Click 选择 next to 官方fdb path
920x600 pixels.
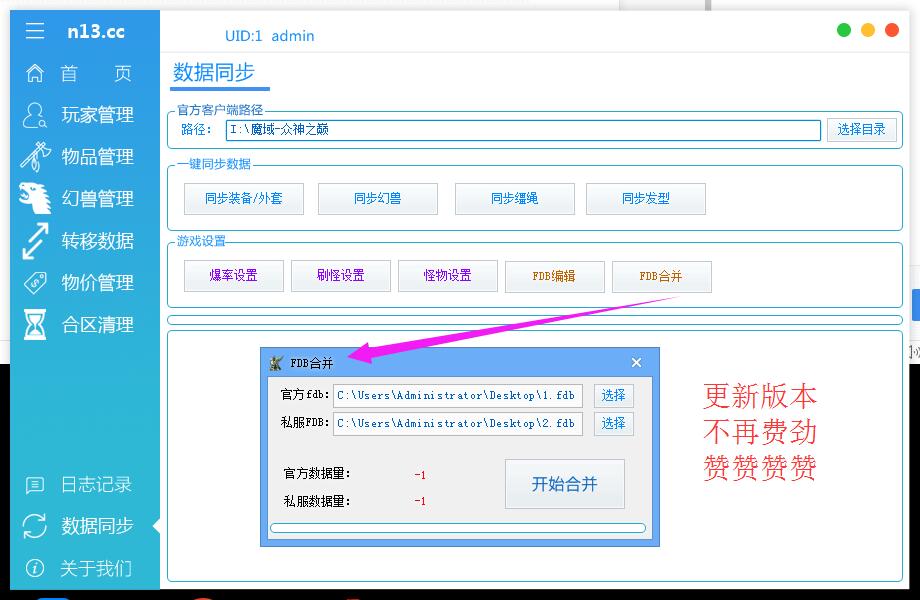click(x=614, y=395)
